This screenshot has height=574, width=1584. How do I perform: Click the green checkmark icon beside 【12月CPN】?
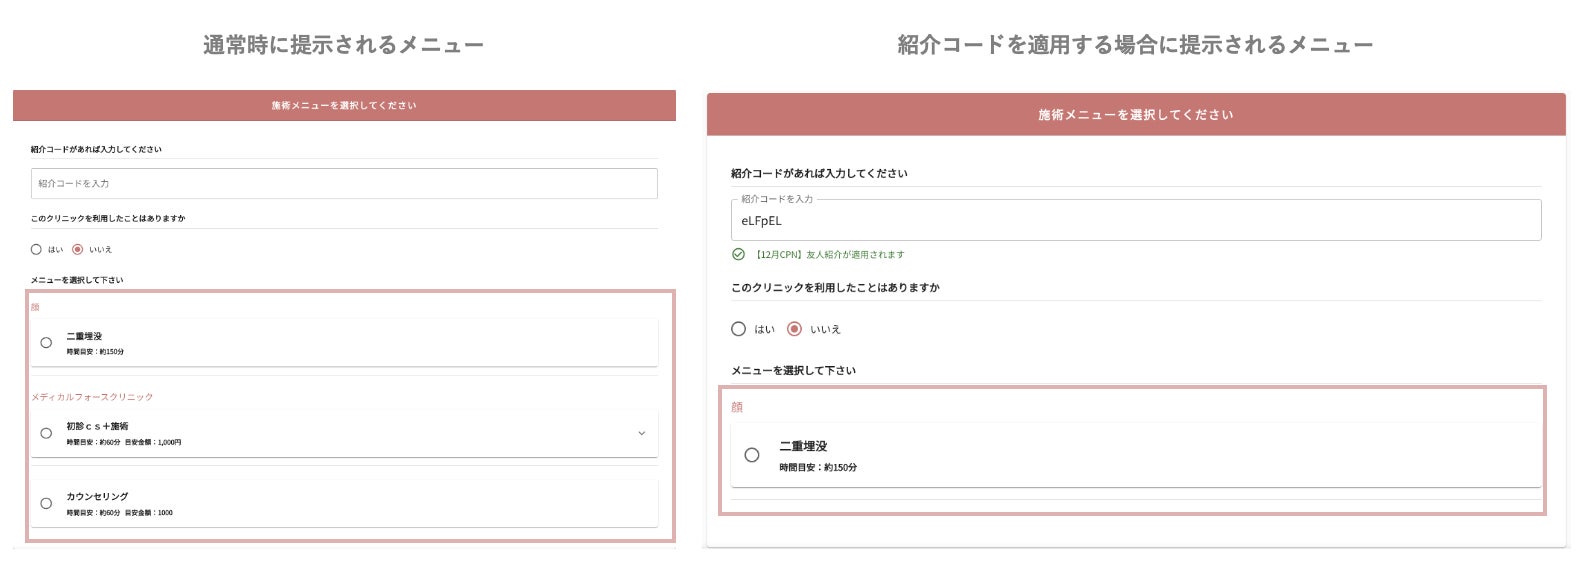click(739, 254)
